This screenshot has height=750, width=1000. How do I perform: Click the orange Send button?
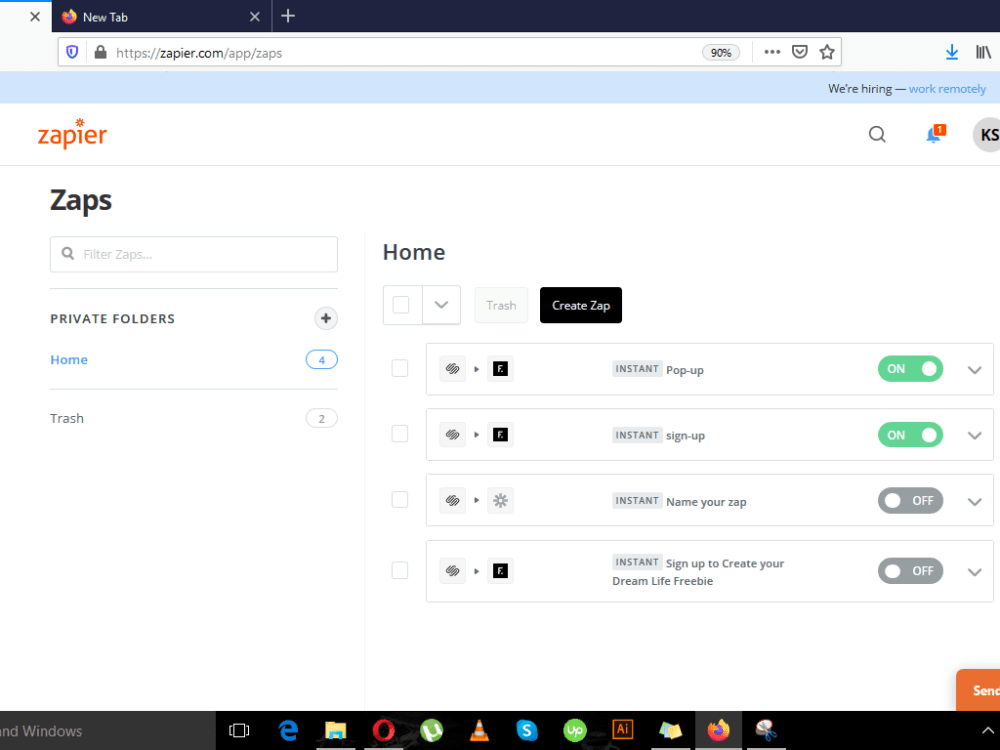[978, 690]
